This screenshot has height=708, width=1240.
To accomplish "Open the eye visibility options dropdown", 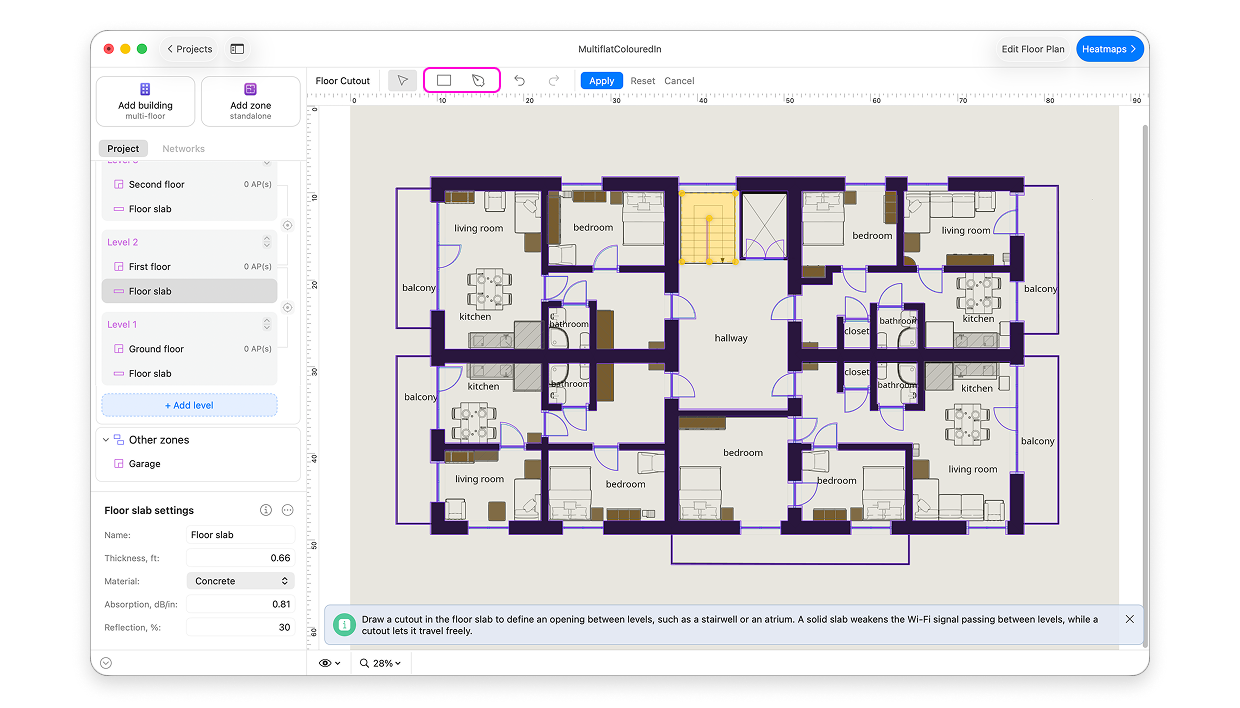I will point(329,663).
